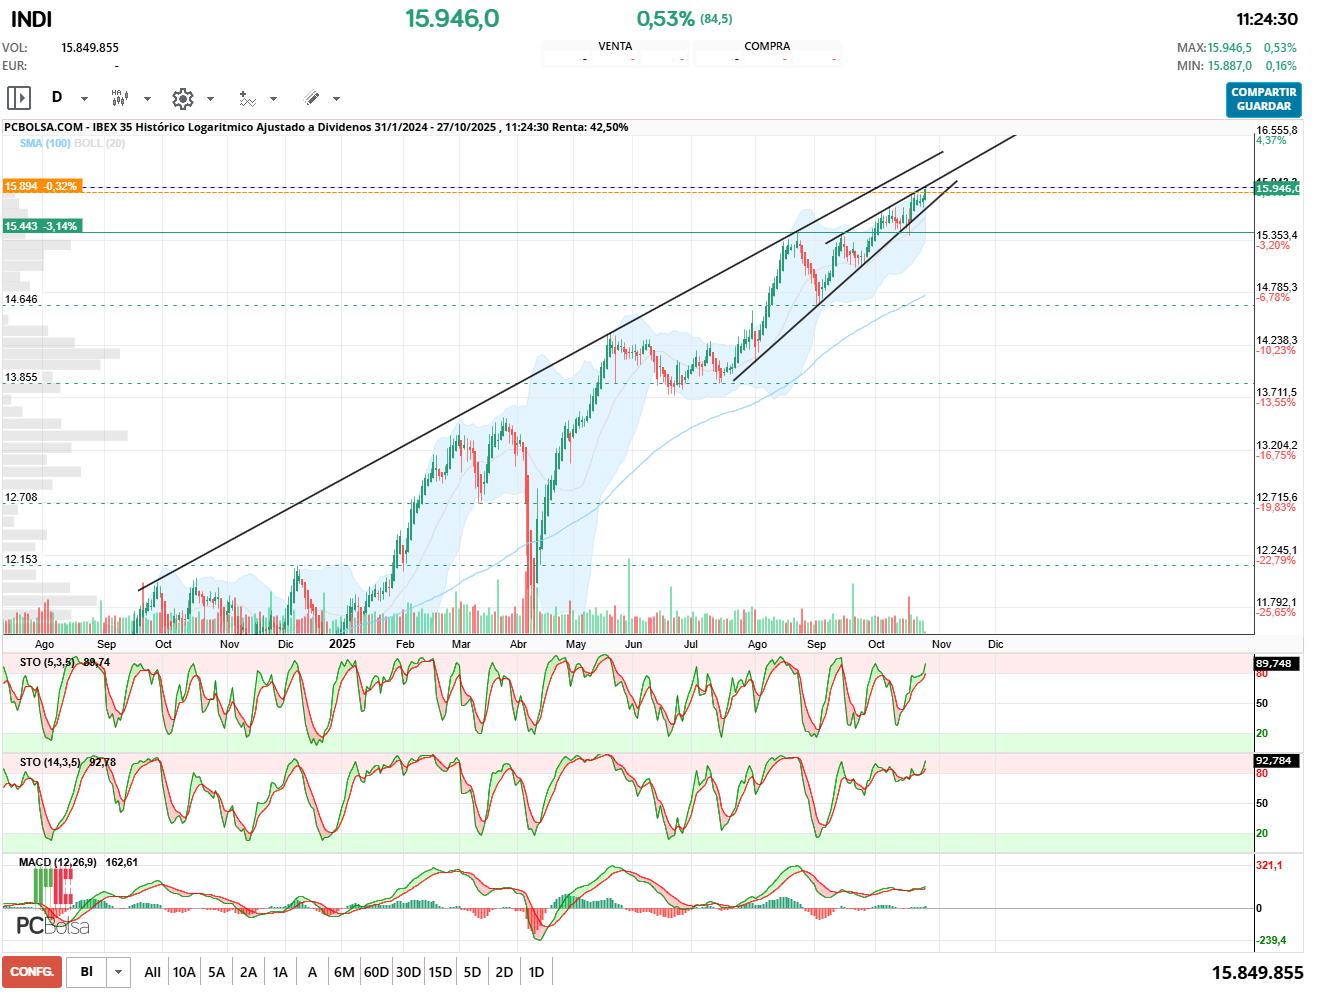Click the green 15.443 price level label
This screenshot has height=993, width=1317.
(41, 226)
